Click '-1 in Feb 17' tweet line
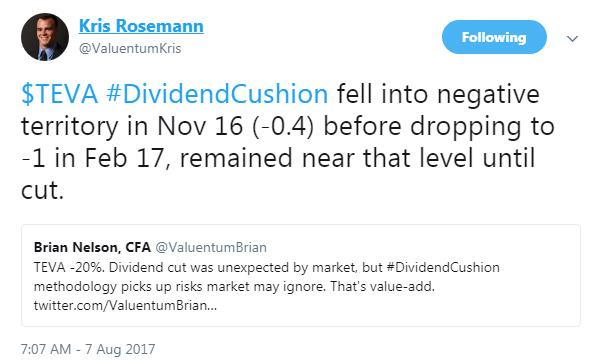596x364 pixels. 94,158
